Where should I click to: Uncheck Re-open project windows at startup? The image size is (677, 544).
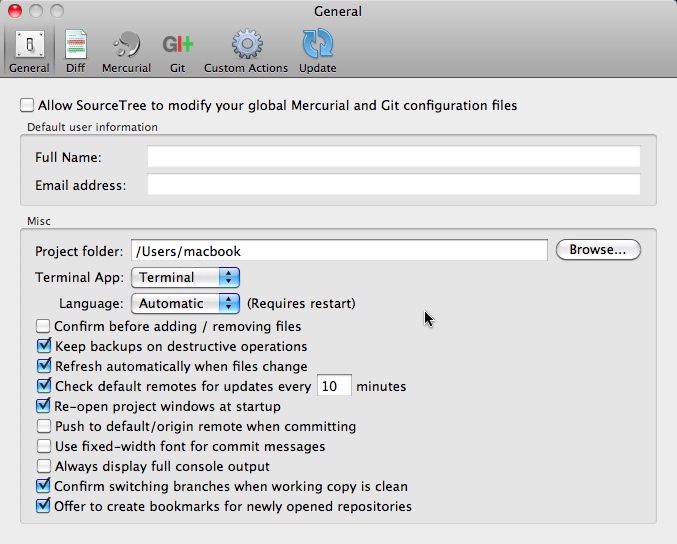click(x=43, y=406)
